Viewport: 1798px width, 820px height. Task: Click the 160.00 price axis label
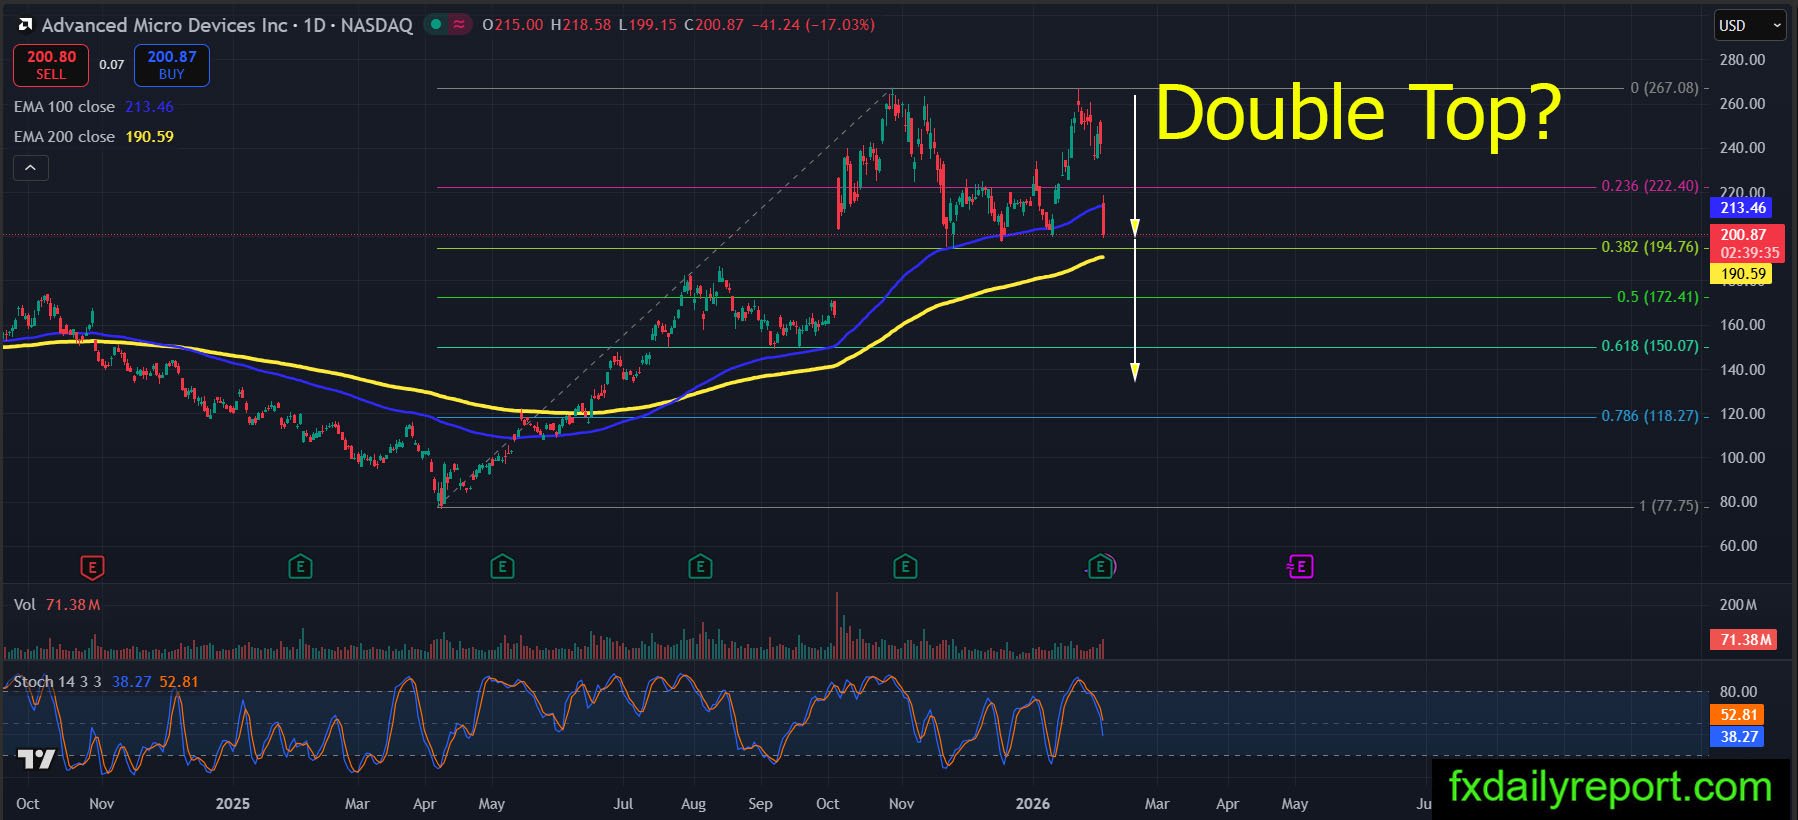tap(1742, 325)
